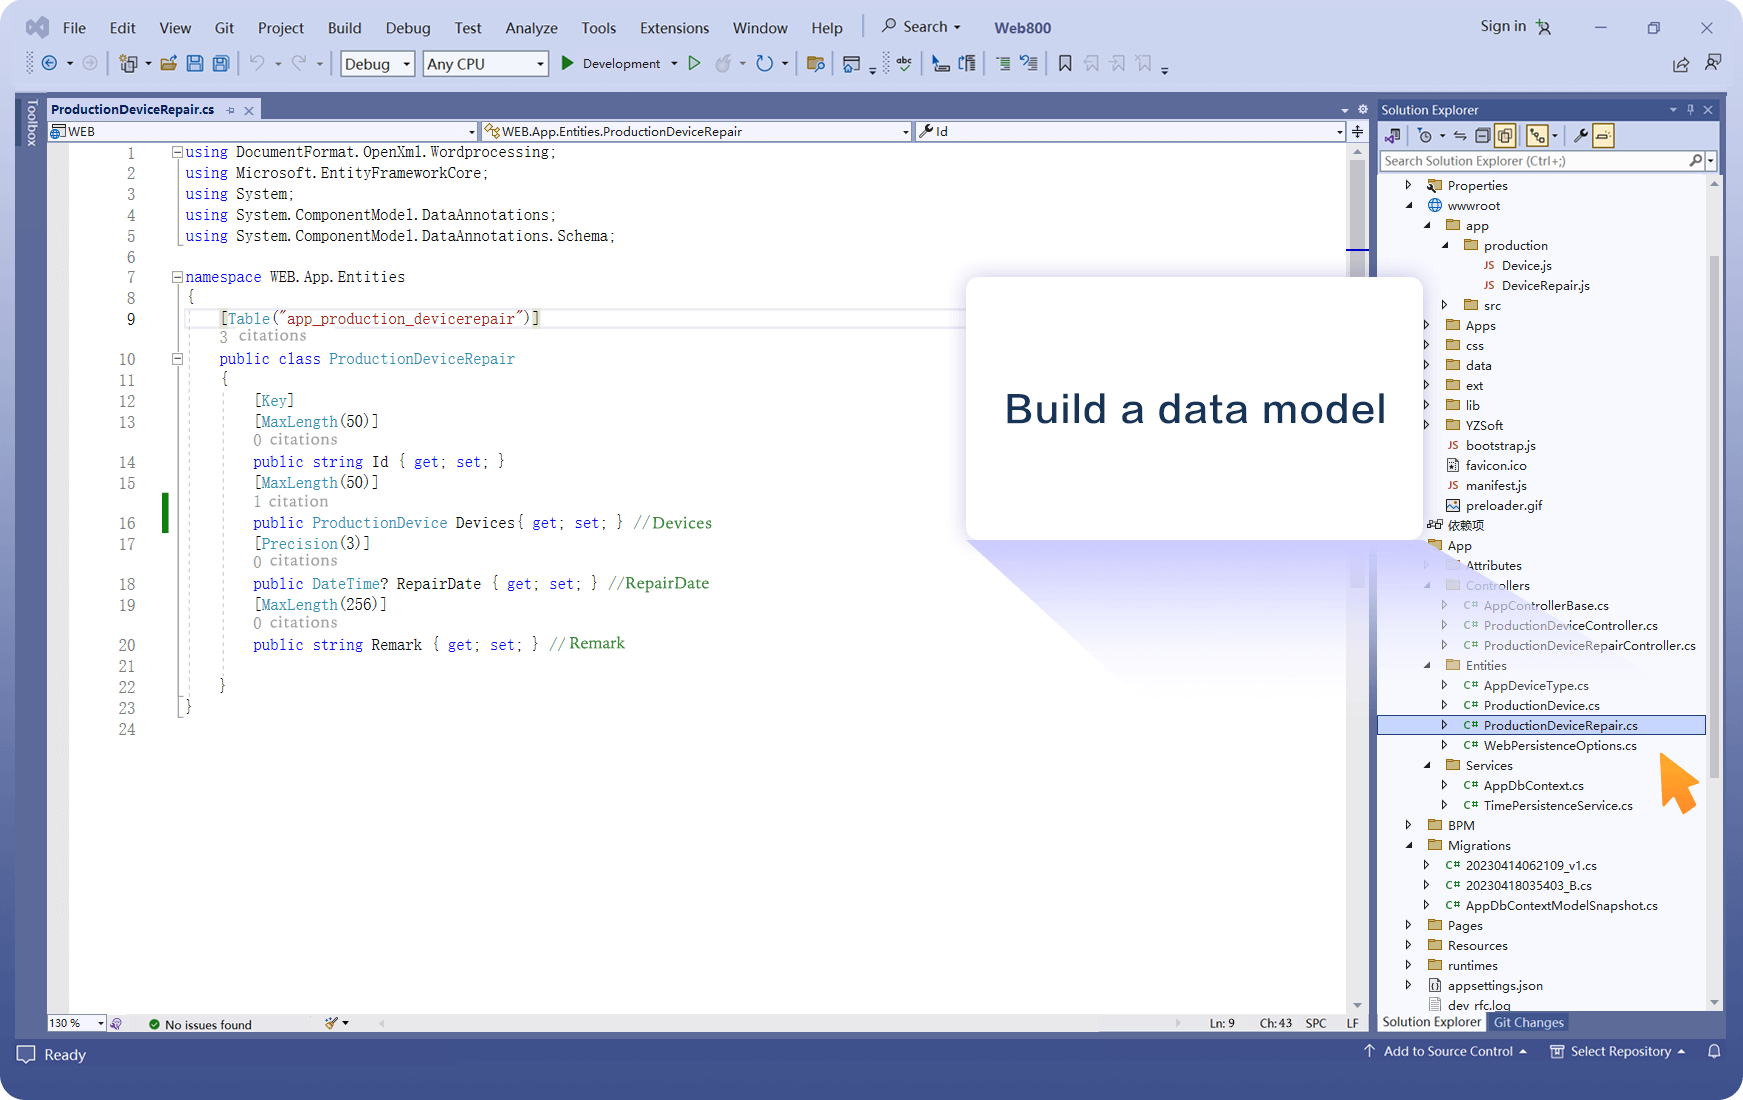
Task: Click the Navigate Backward arrow in toolbar
Action: tap(49, 63)
